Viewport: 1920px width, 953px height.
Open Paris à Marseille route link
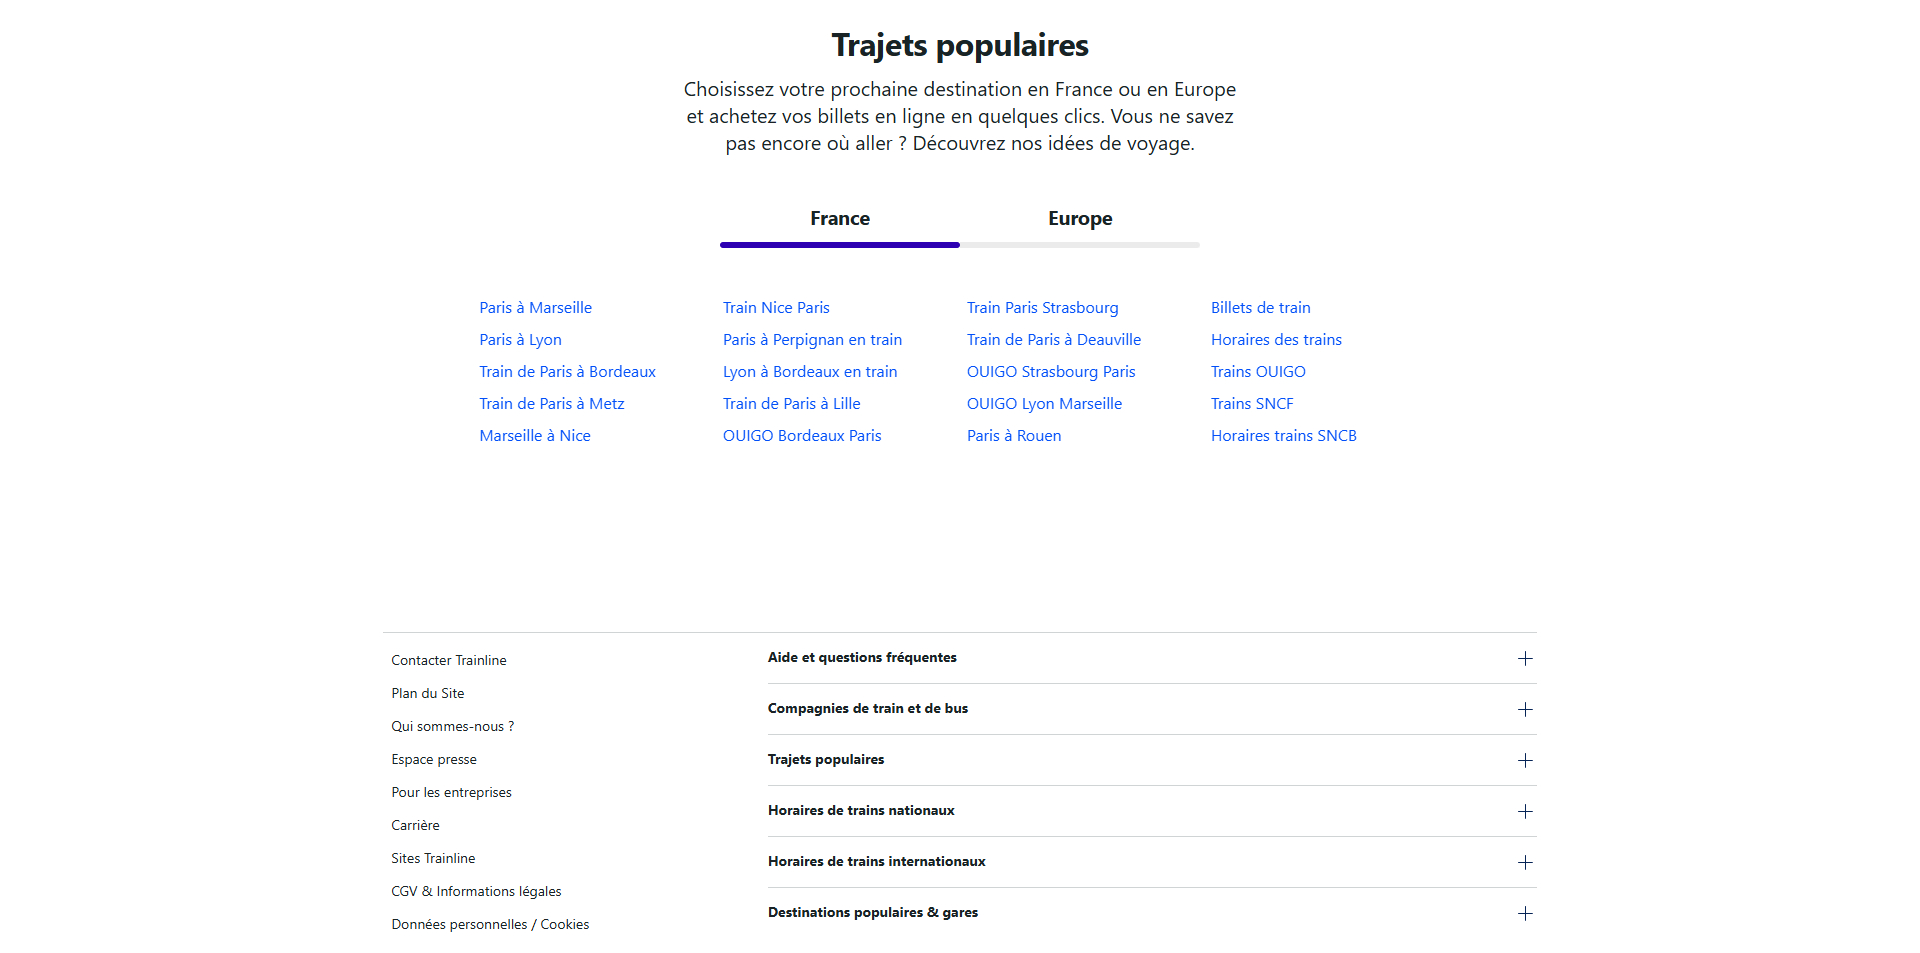coord(535,308)
